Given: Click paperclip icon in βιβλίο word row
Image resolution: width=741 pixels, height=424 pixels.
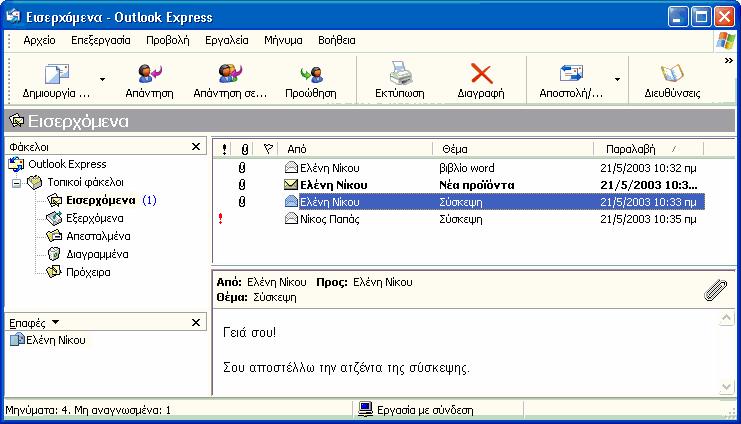Looking at the screenshot, I should point(242,168).
